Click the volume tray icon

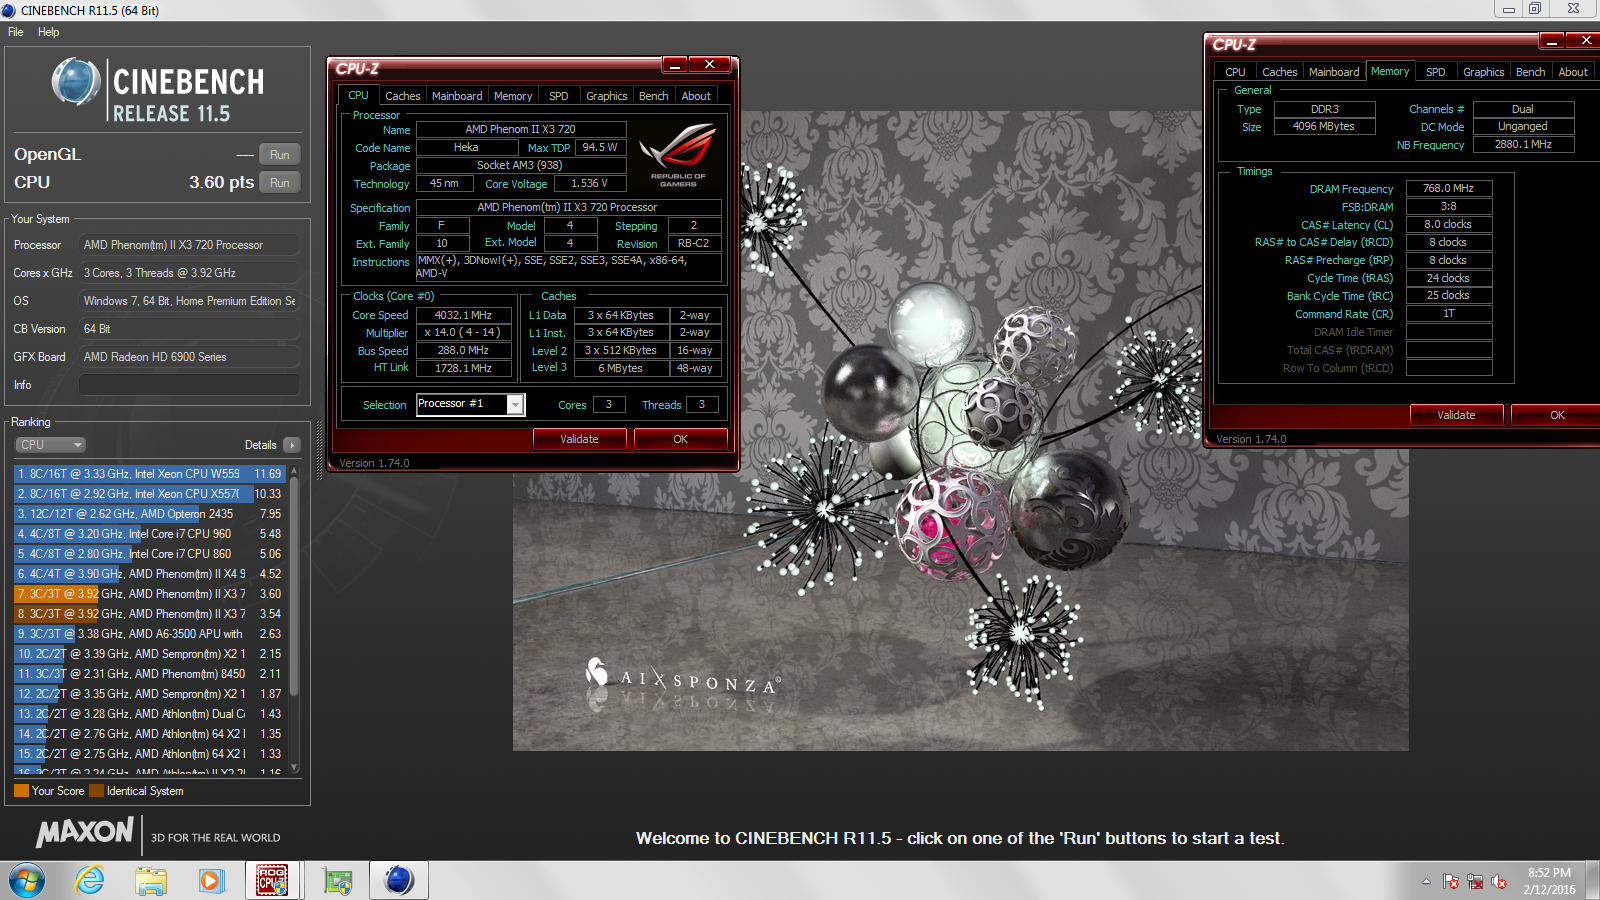point(1499,881)
